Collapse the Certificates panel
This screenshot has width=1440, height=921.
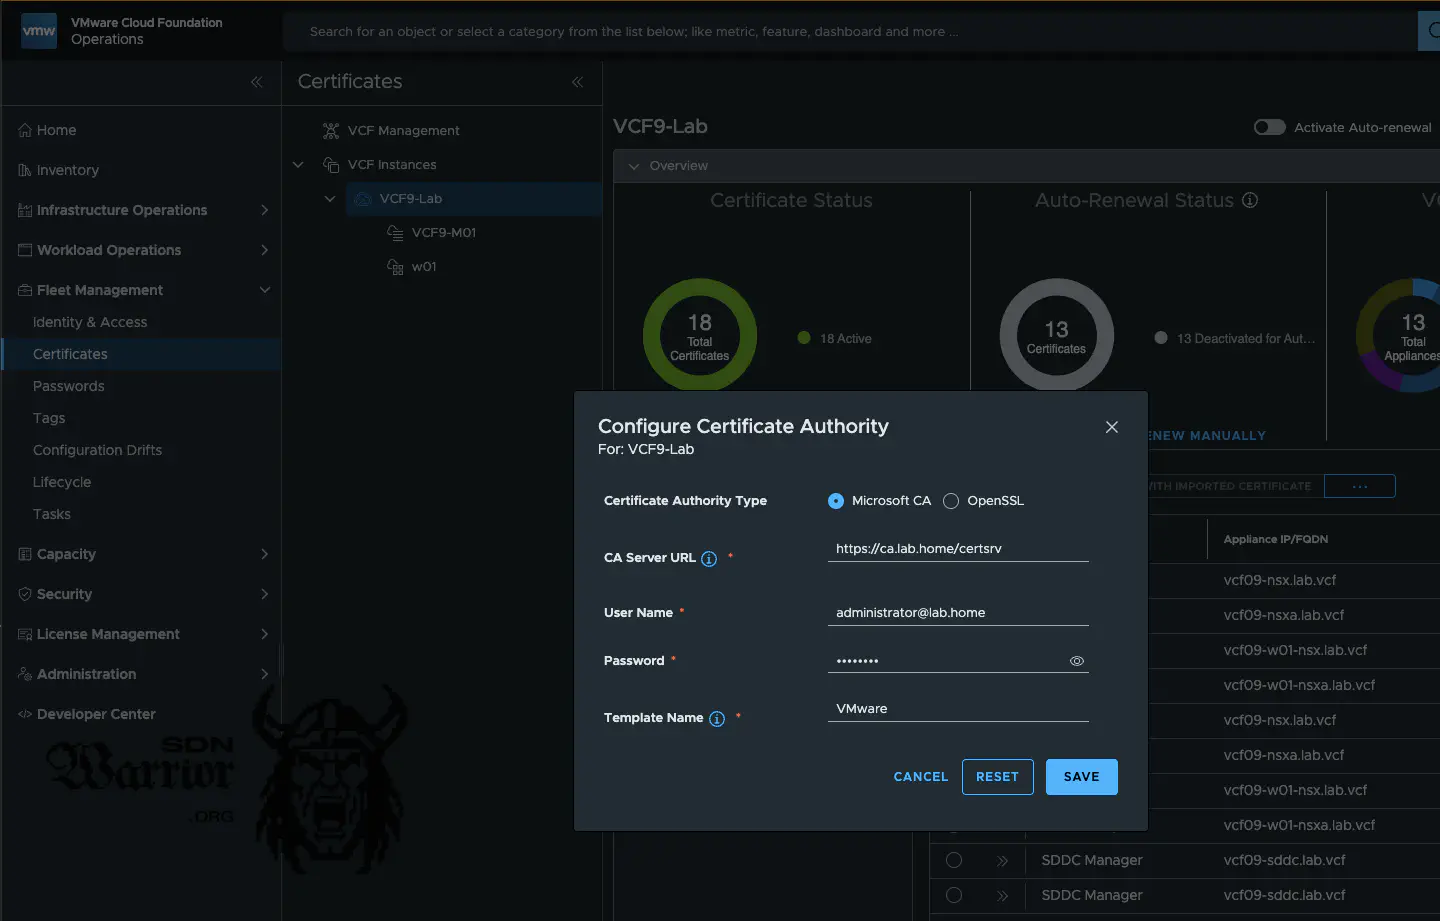tap(577, 82)
